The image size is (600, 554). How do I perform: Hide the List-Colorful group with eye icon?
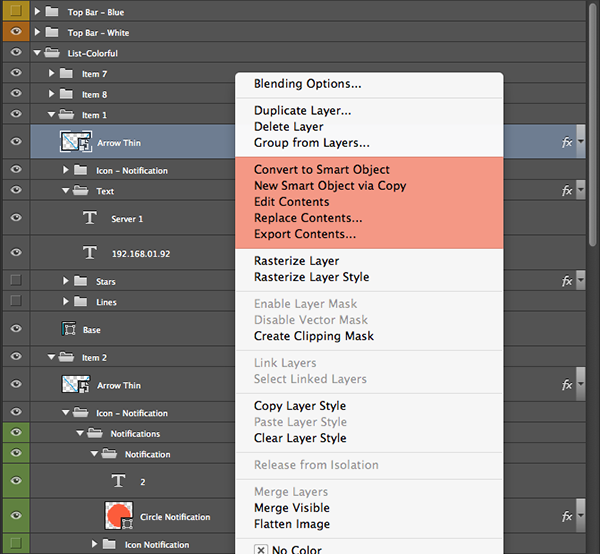click(x=15, y=53)
